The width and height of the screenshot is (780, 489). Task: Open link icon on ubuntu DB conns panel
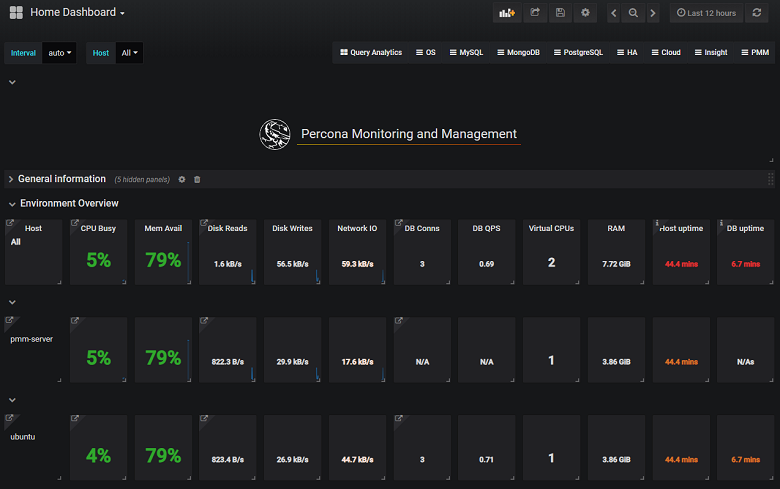398,418
